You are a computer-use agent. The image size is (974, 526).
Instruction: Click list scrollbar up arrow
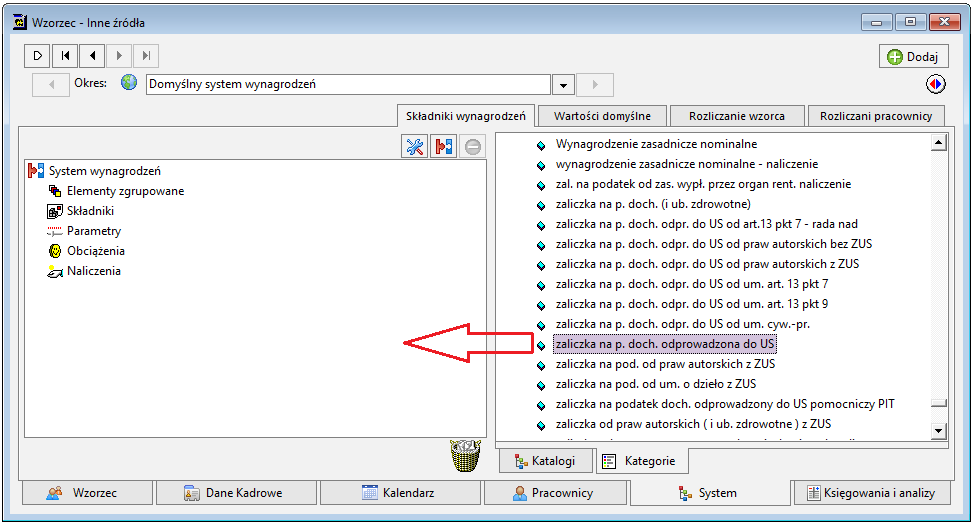939,143
